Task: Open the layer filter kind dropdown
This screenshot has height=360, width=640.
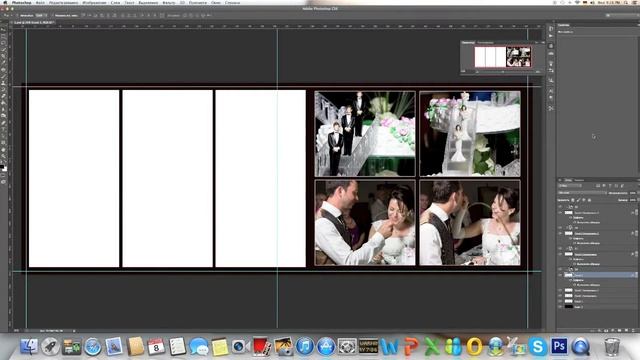Action: [571, 186]
